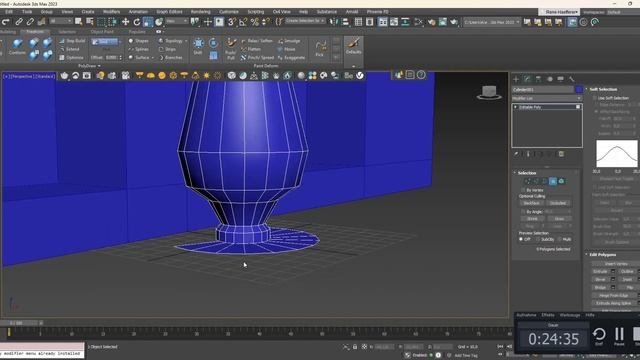
Task: Open the Topology dropdown in ribbon
Action: tap(173, 41)
